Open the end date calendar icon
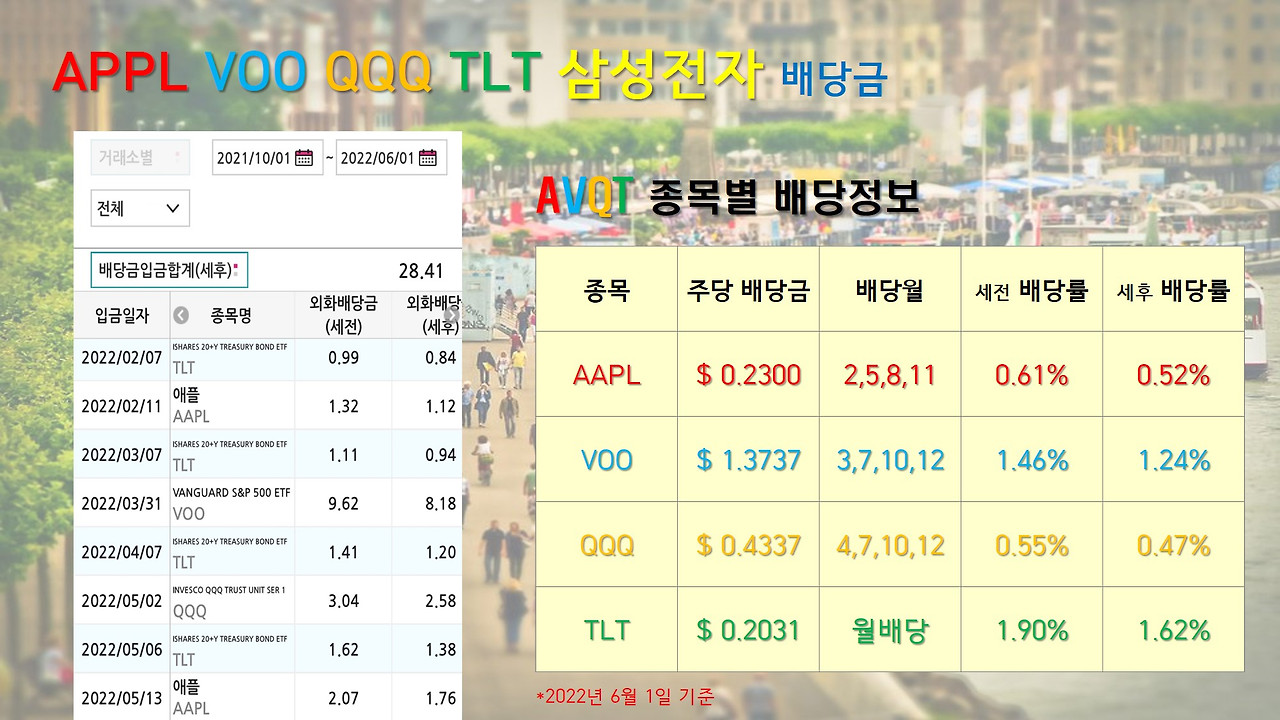This screenshot has height=720, width=1280. click(428, 158)
